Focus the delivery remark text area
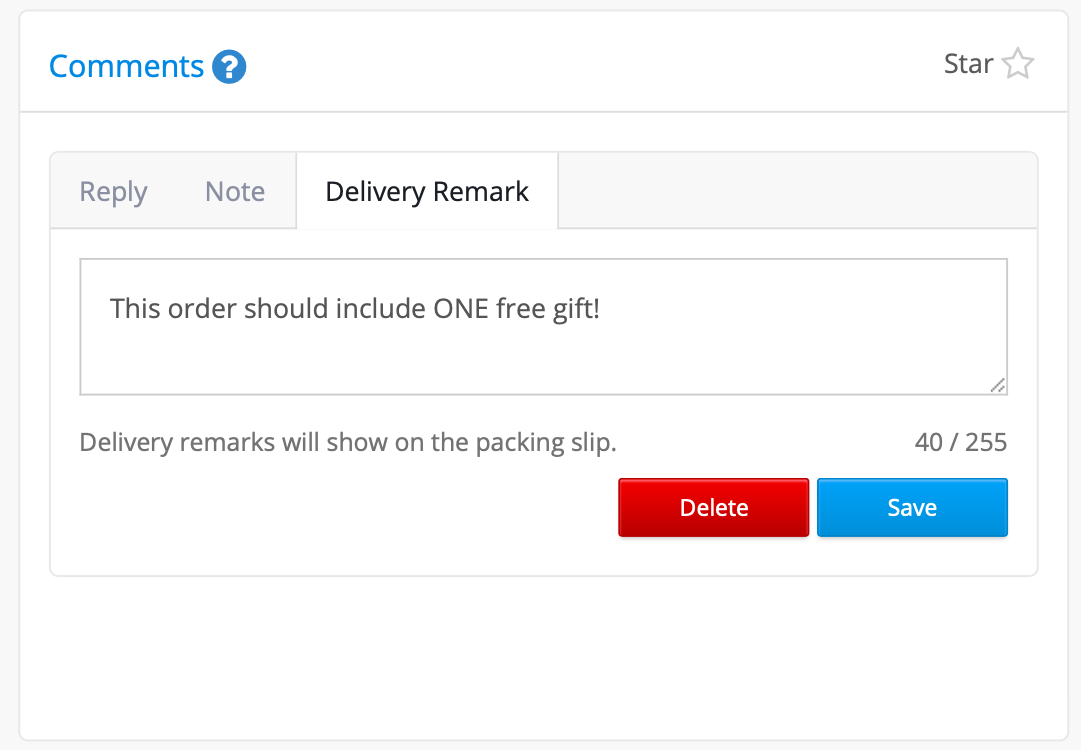This screenshot has width=1081, height=750. 543,327
